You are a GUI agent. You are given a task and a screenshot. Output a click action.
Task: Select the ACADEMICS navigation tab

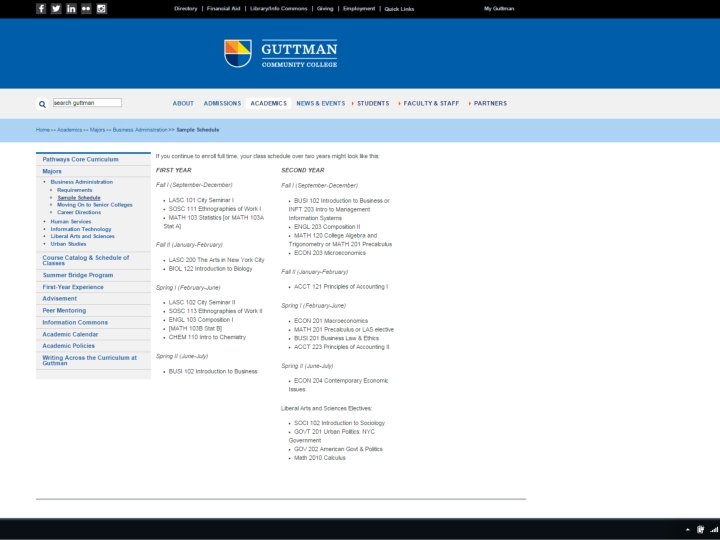[x=269, y=103]
